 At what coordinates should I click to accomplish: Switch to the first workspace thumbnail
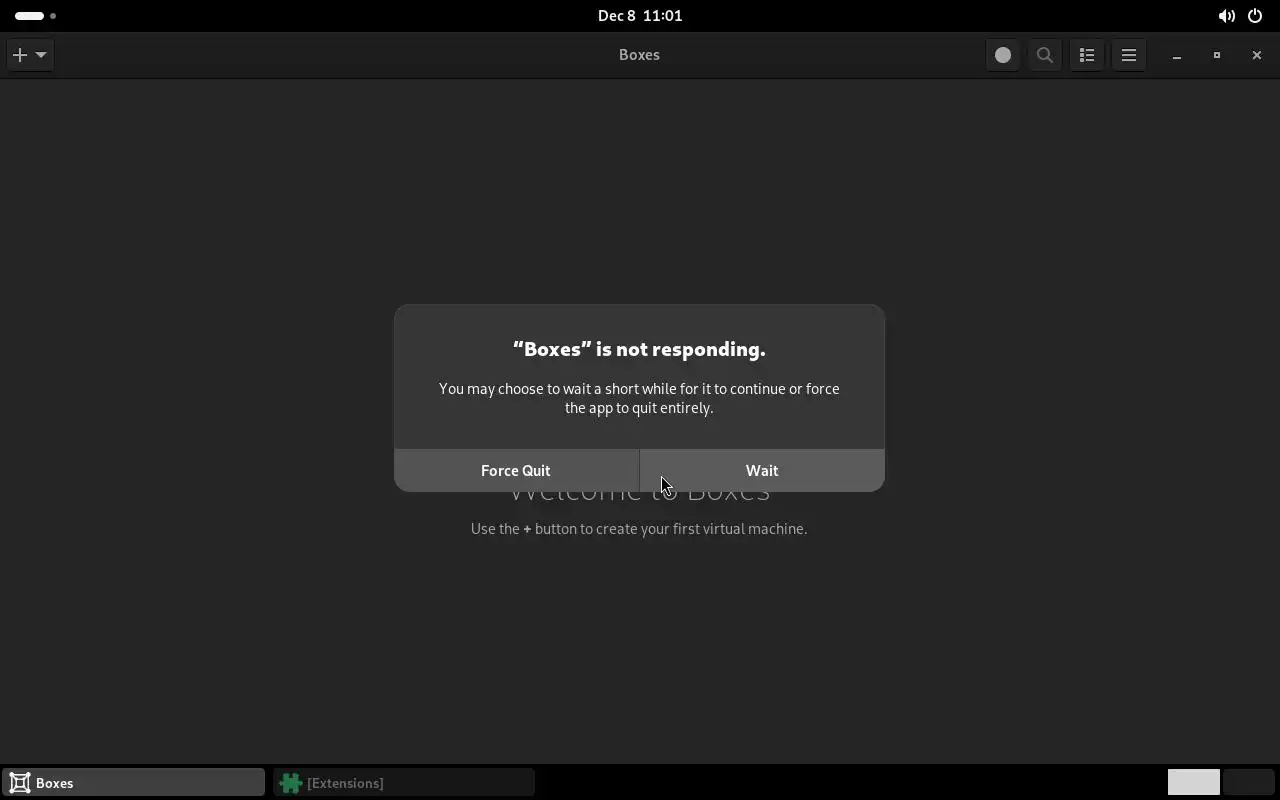[x=1194, y=782]
